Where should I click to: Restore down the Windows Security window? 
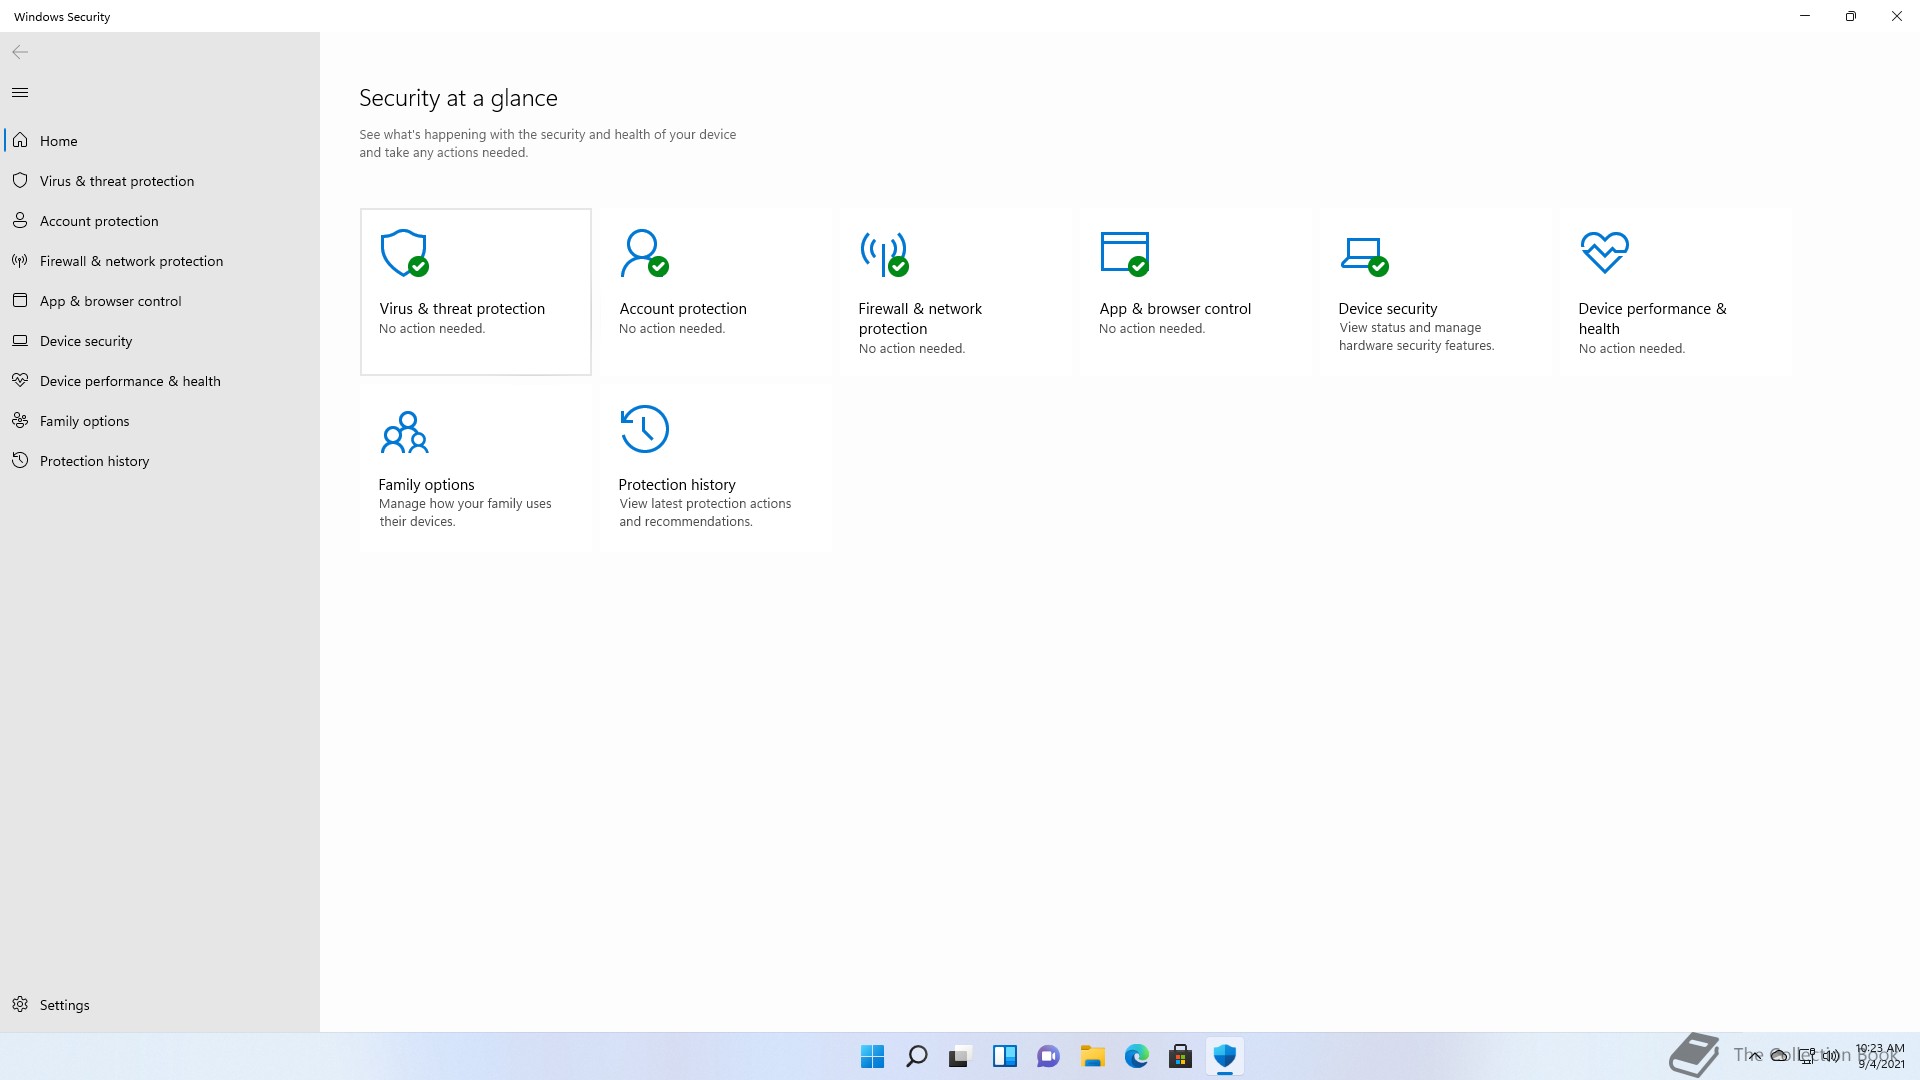(x=1851, y=16)
